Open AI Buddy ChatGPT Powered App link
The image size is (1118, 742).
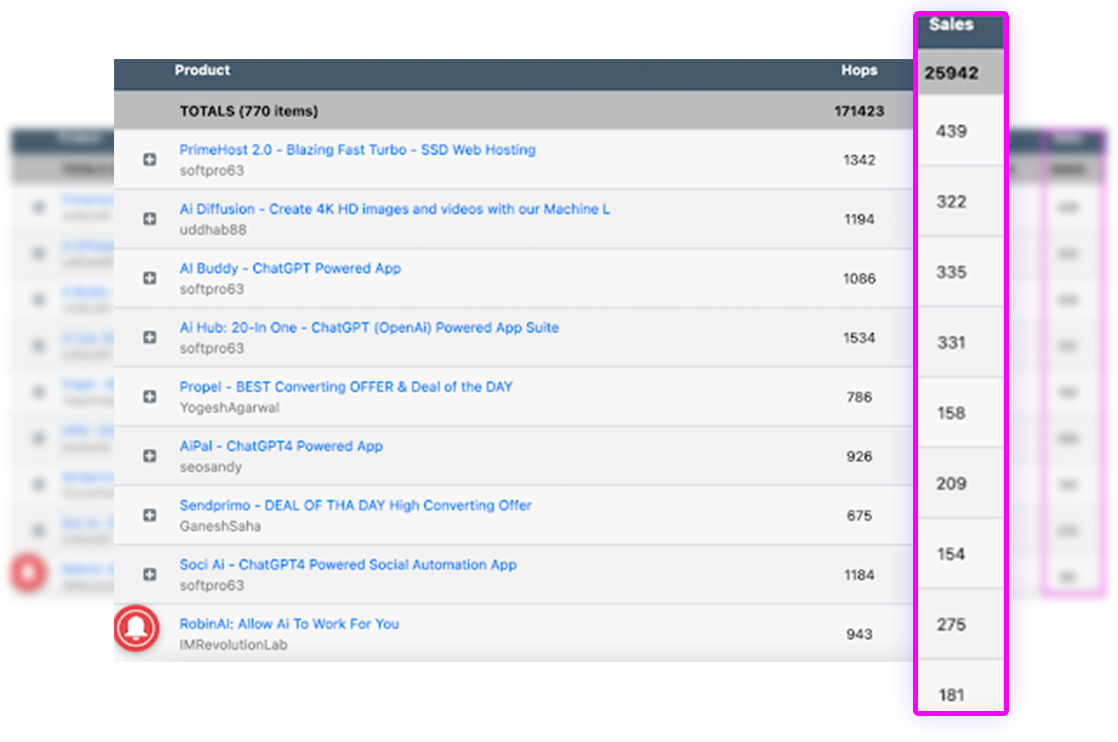290,268
